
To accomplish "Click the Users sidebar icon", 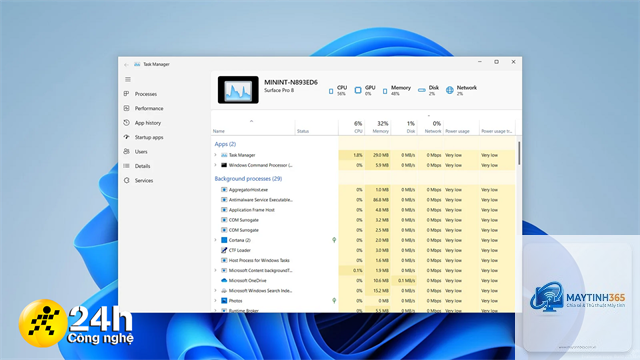I will click(x=127, y=151).
